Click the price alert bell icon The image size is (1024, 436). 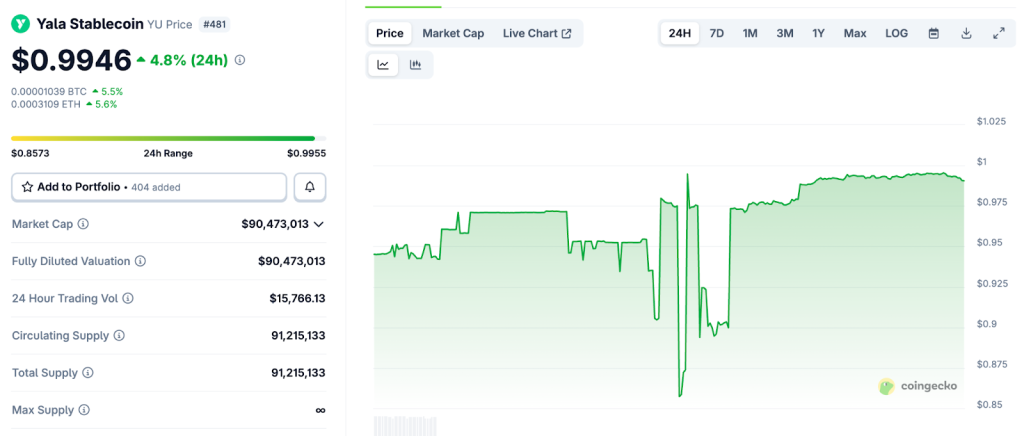coord(310,187)
